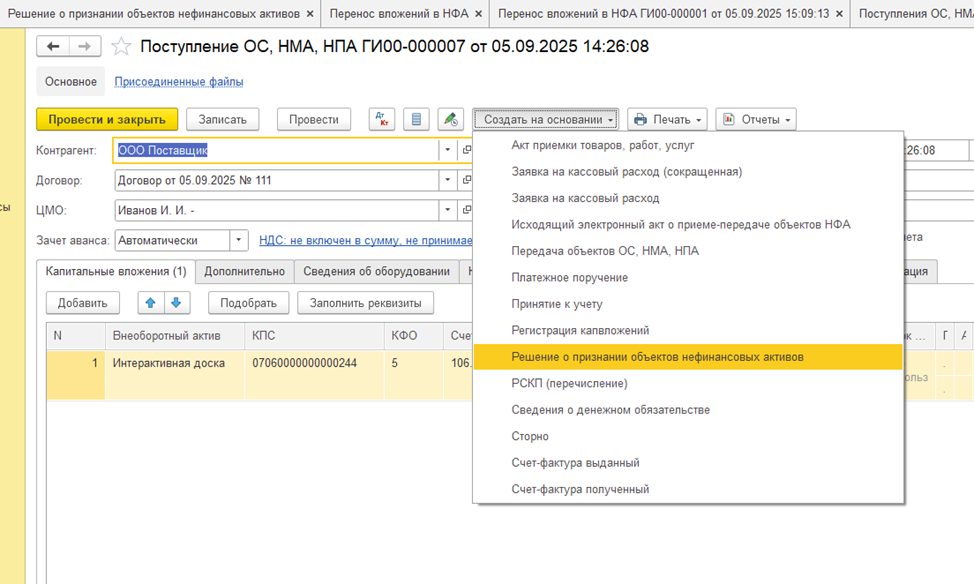
Task: Click the КФО column header
Action: [x=414, y=335]
